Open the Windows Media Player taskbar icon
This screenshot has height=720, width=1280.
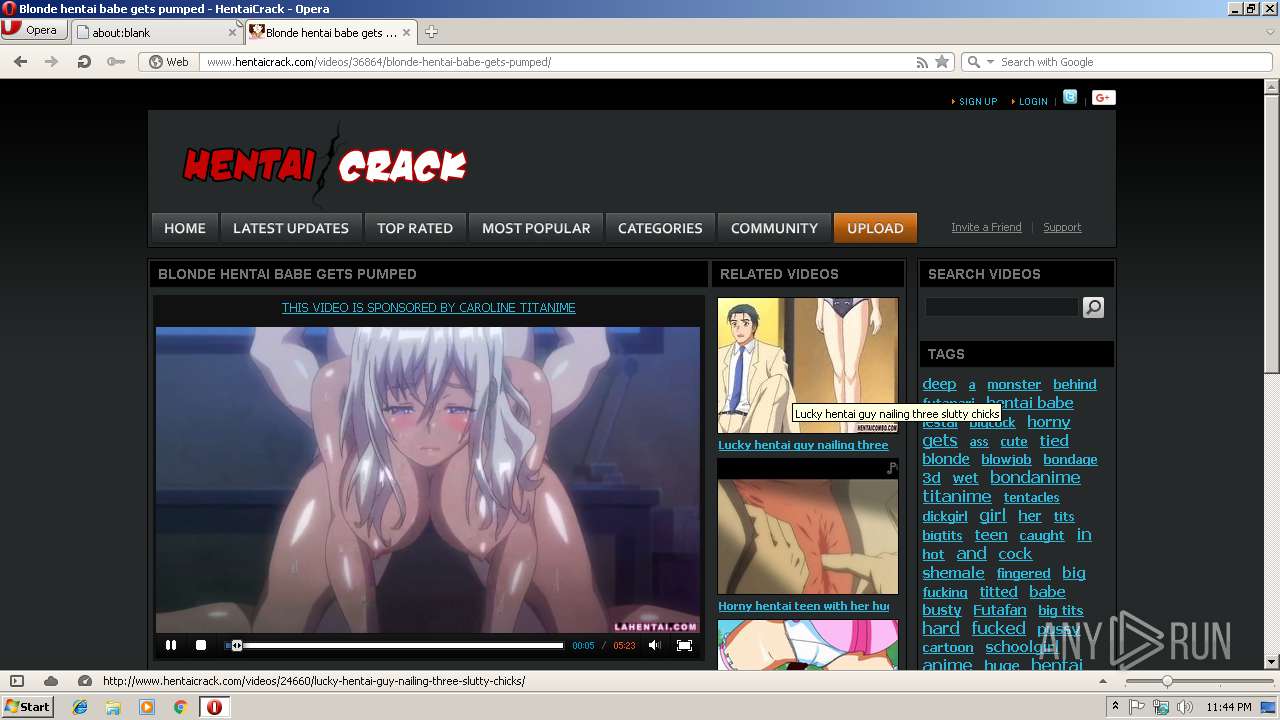tap(147, 707)
